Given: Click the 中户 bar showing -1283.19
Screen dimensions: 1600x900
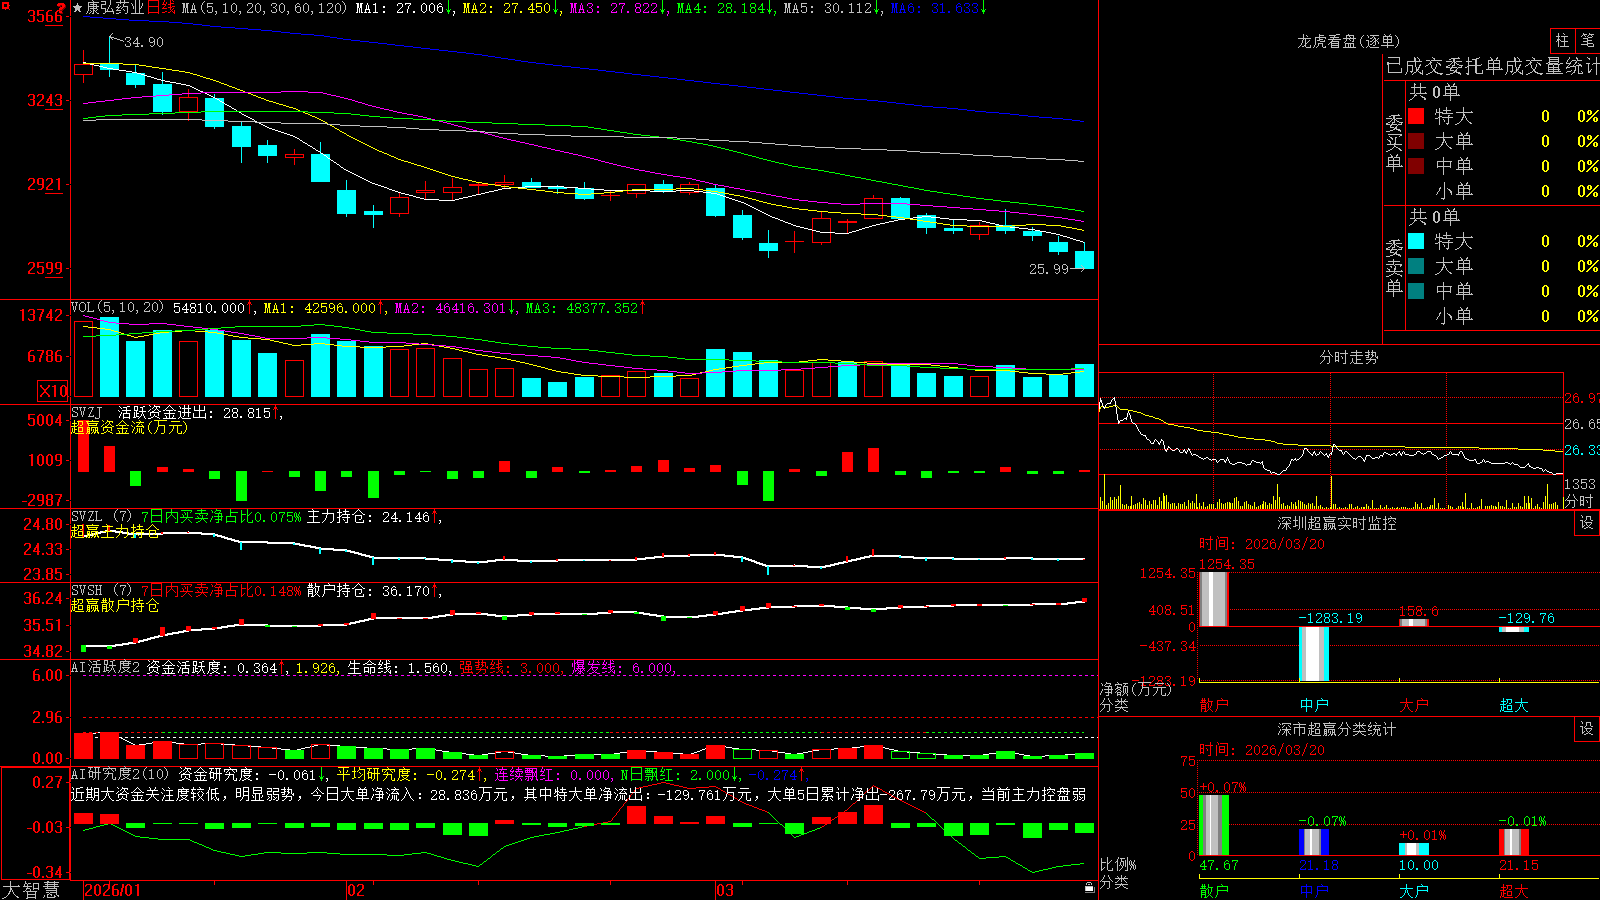Looking at the screenshot, I should pos(1313,654).
